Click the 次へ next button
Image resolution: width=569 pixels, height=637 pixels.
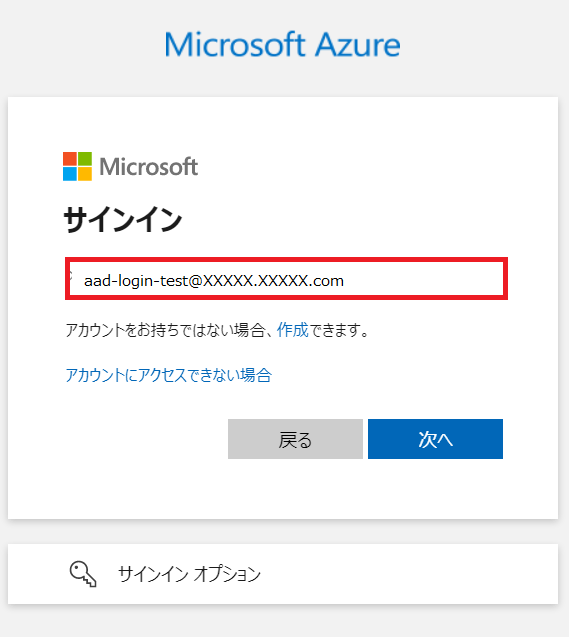pyautogui.click(x=435, y=439)
